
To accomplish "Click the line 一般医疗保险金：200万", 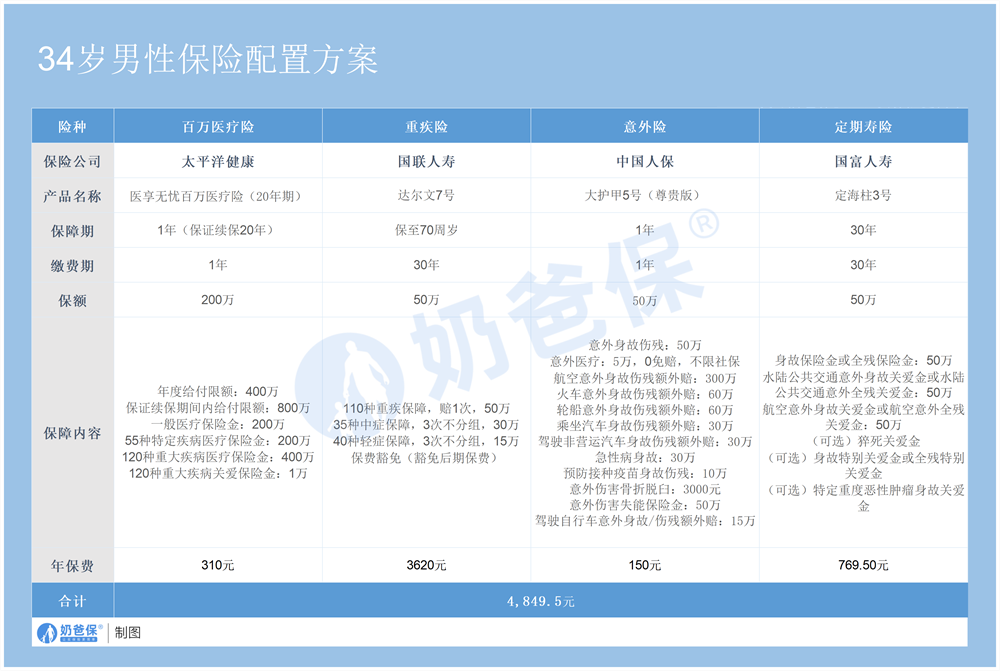I will click(x=218, y=424).
